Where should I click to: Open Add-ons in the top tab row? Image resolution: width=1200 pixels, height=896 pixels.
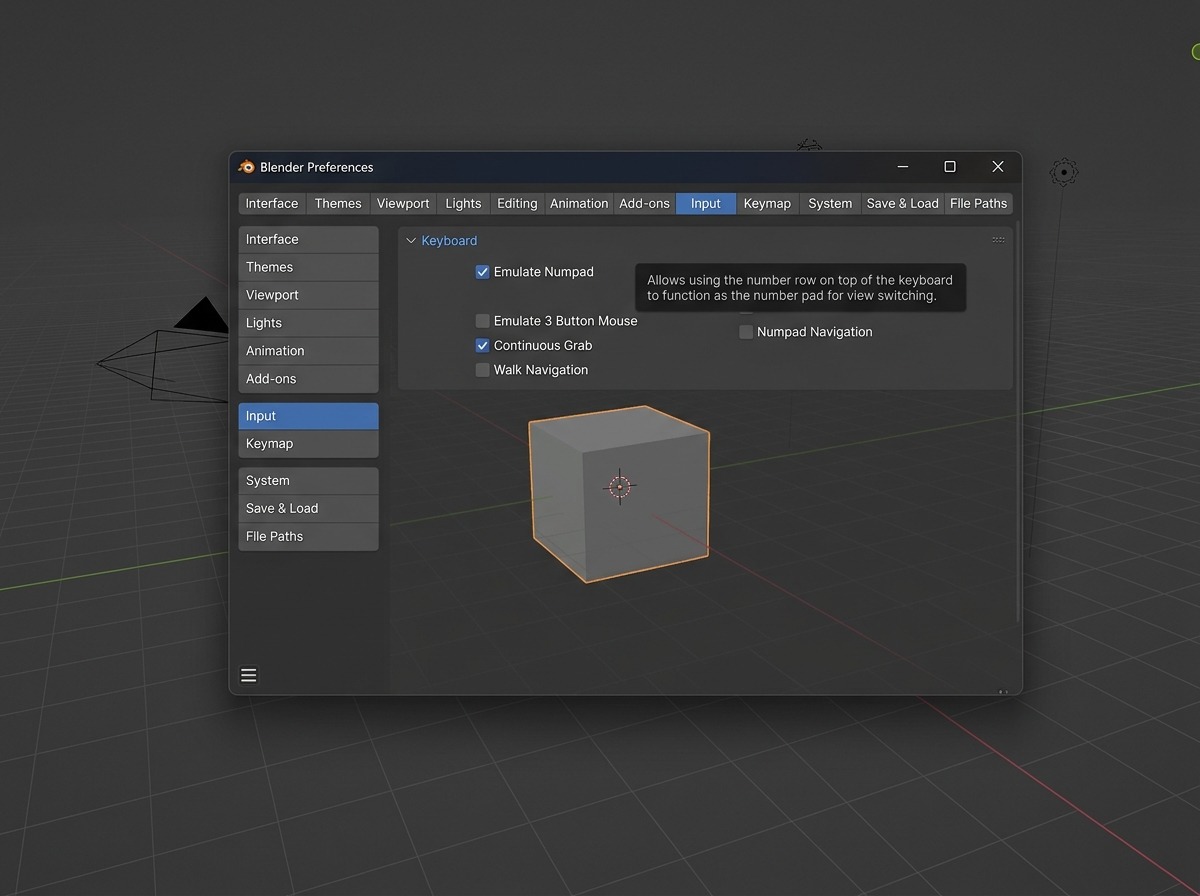[x=644, y=203]
